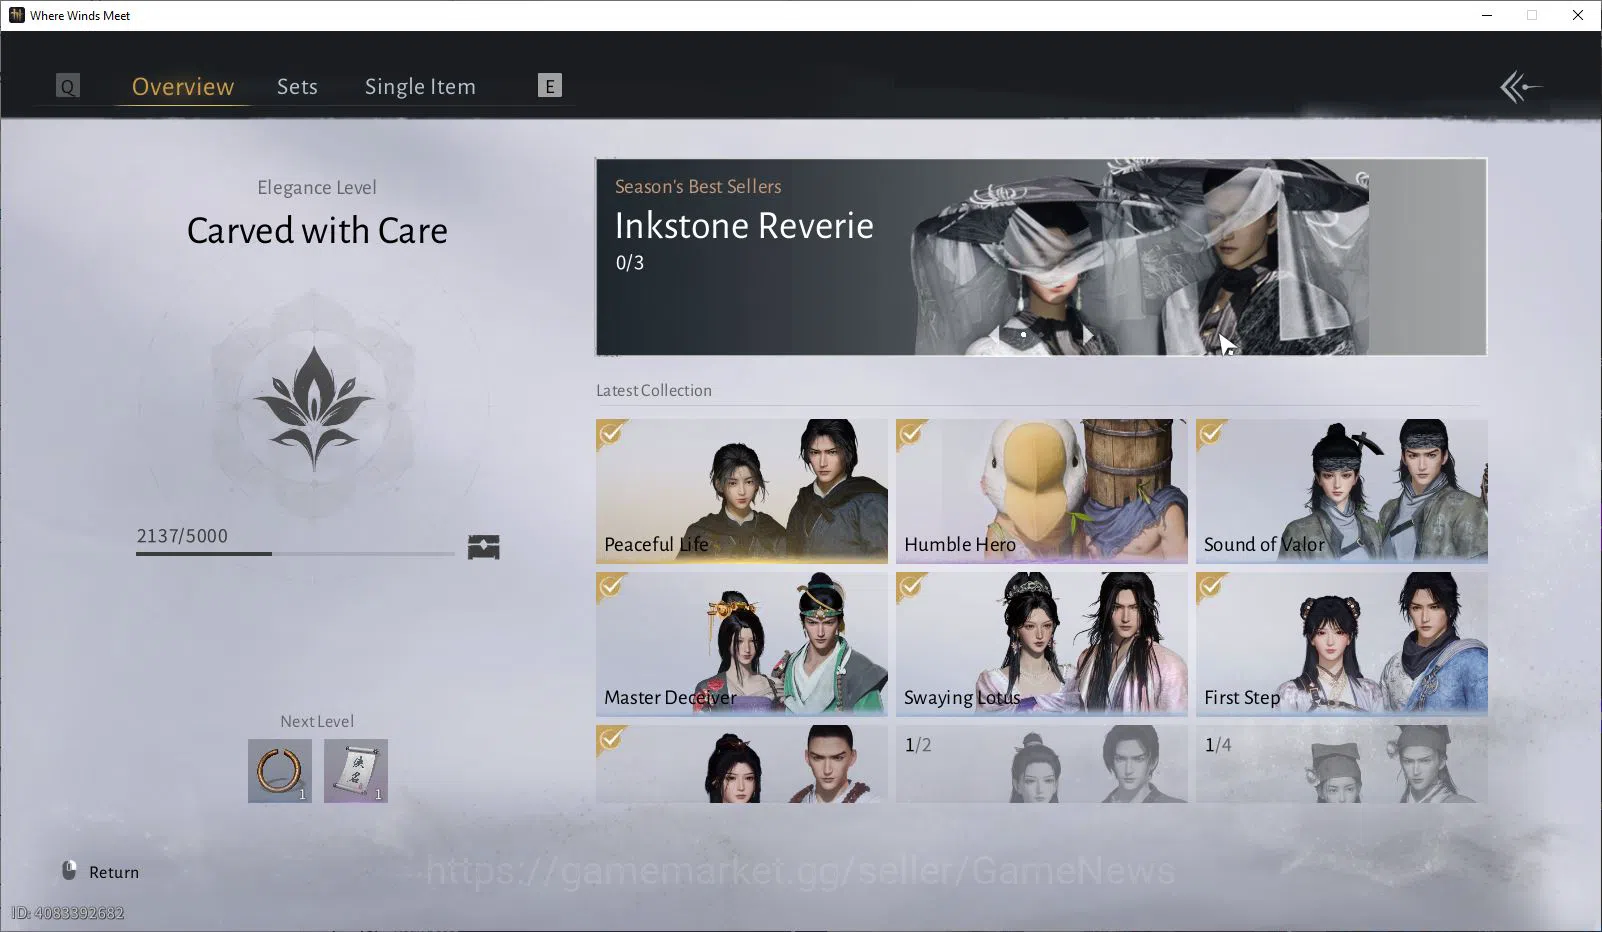
Task: Switch to the Single Item tab
Action: (420, 87)
